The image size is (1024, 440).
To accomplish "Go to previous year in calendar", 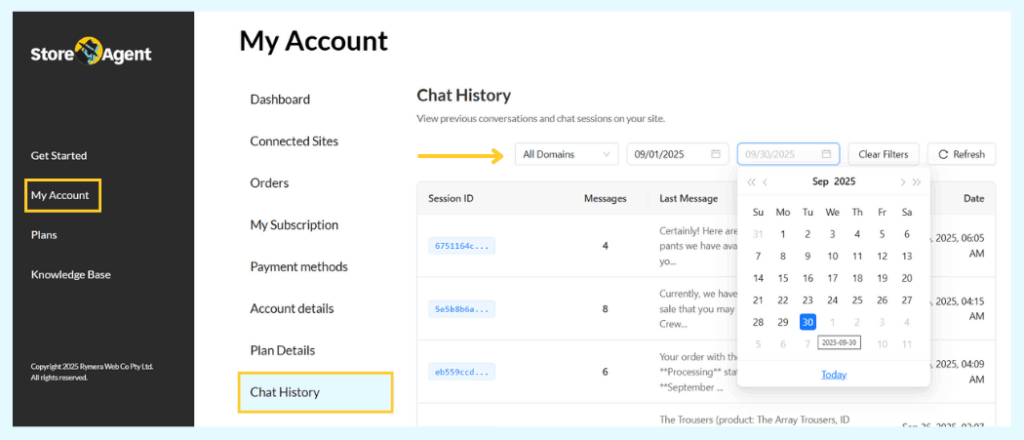I will click(751, 182).
